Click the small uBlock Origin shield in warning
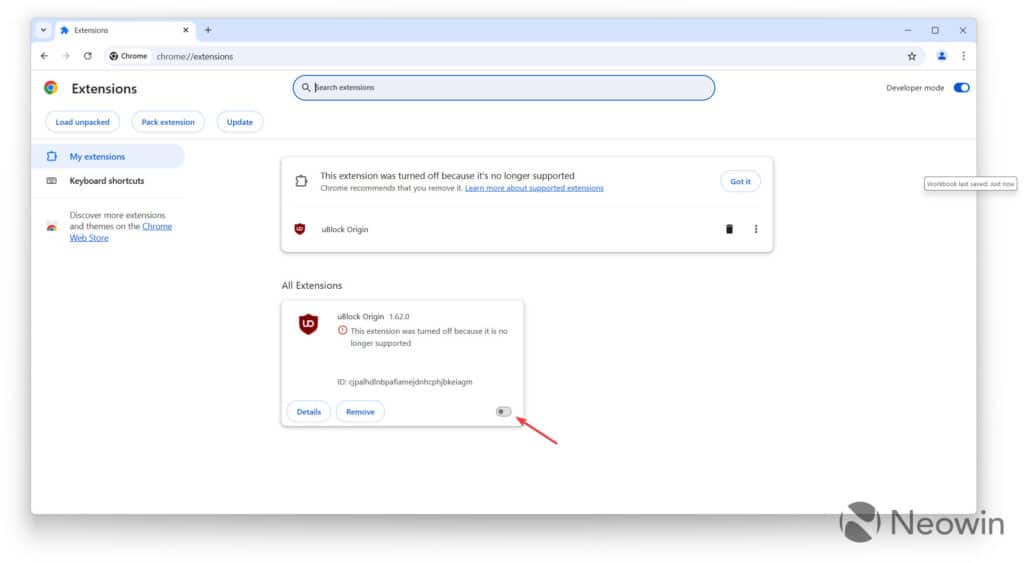The height and width of the screenshot is (563, 1024). click(x=300, y=229)
